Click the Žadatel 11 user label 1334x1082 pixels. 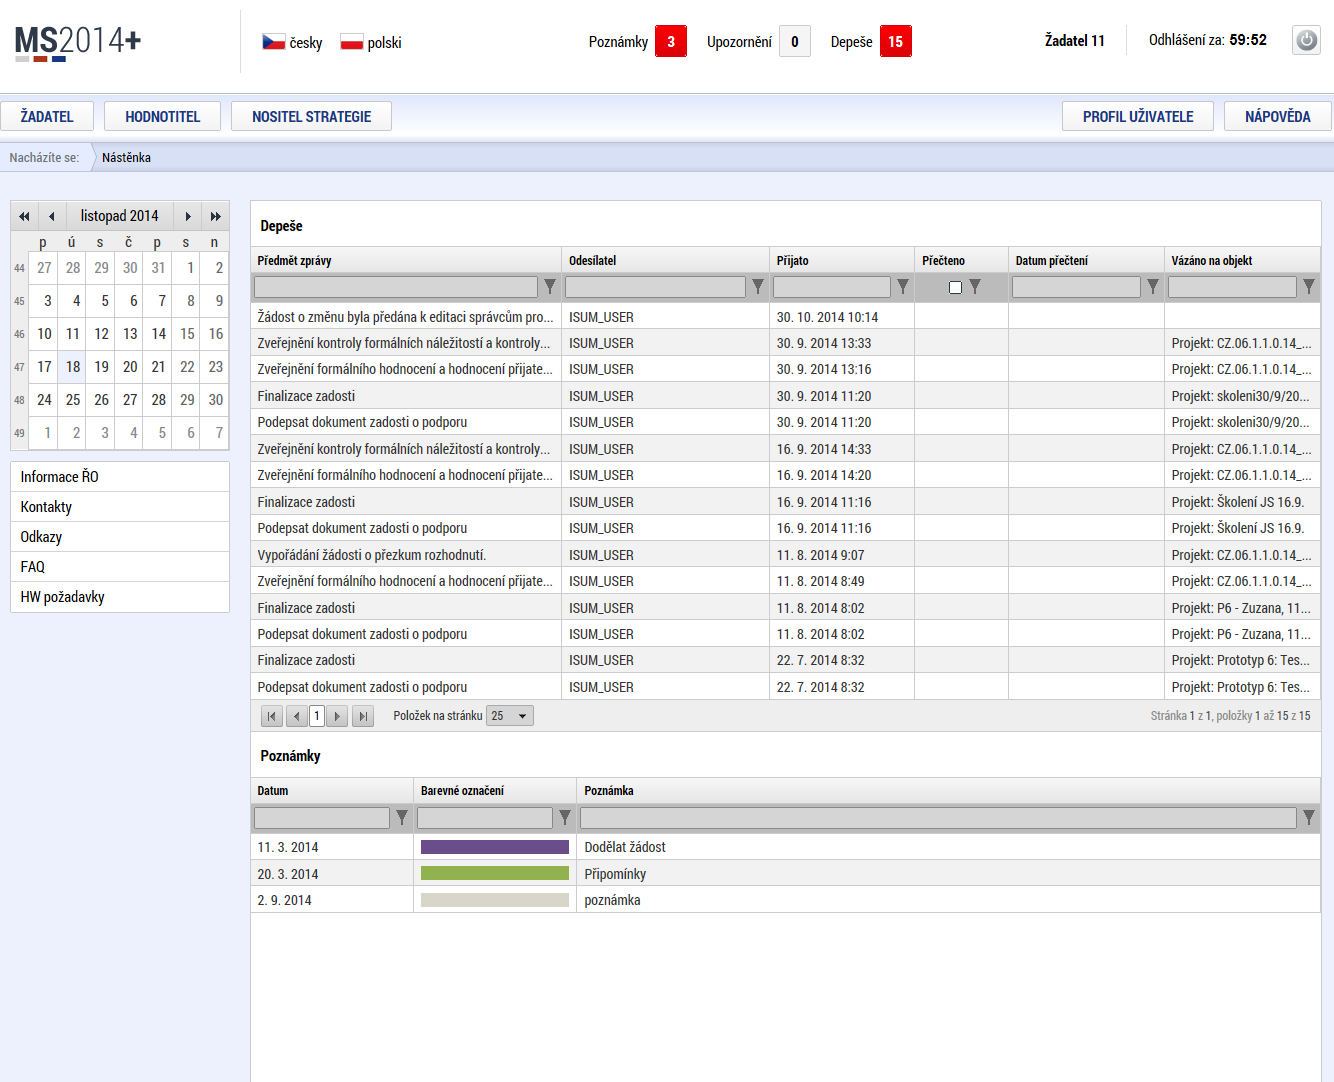(x=1074, y=41)
